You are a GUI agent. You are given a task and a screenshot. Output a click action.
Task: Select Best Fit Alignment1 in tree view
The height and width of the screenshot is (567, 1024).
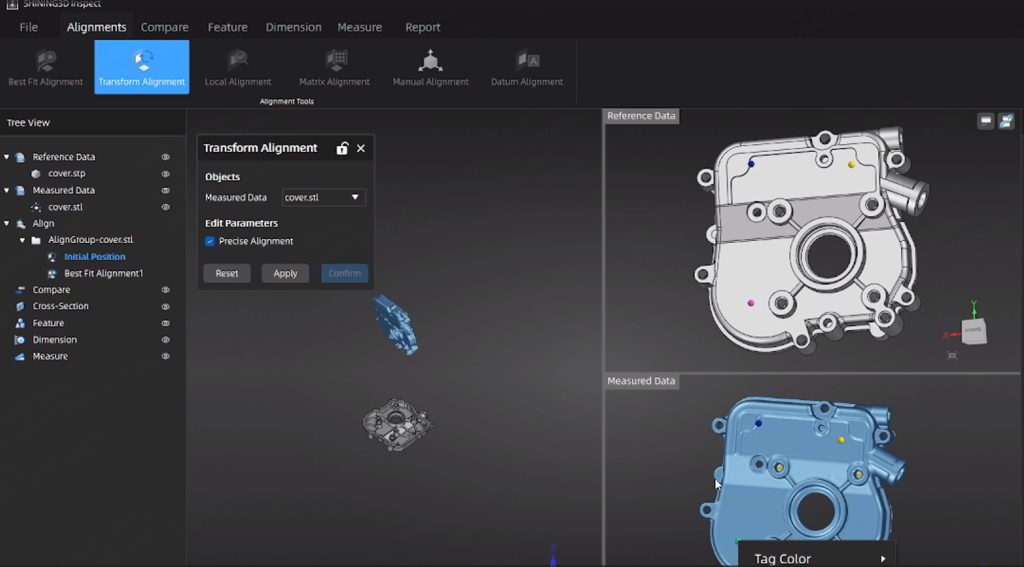coord(103,273)
